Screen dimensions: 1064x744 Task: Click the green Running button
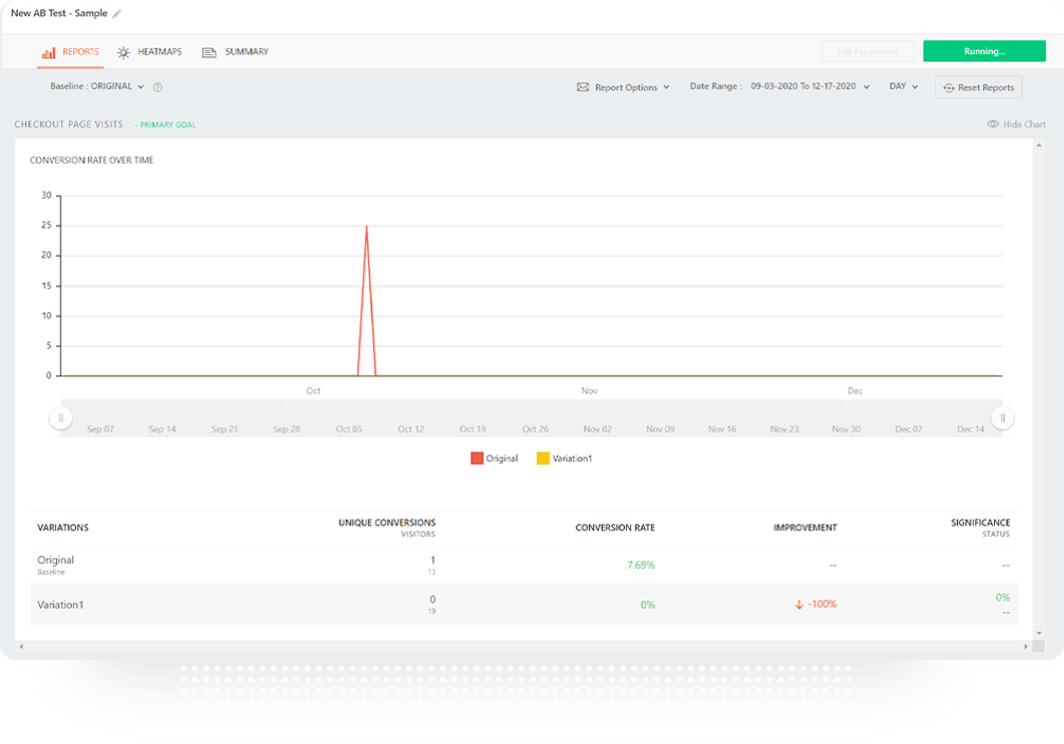pyautogui.click(x=984, y=51)
